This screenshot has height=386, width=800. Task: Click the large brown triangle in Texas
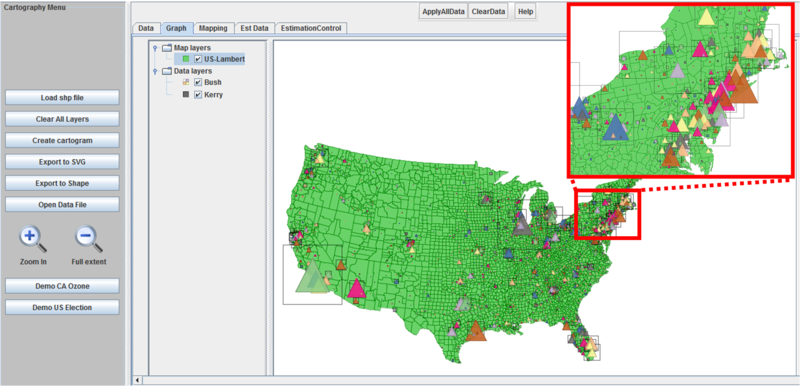476,332
